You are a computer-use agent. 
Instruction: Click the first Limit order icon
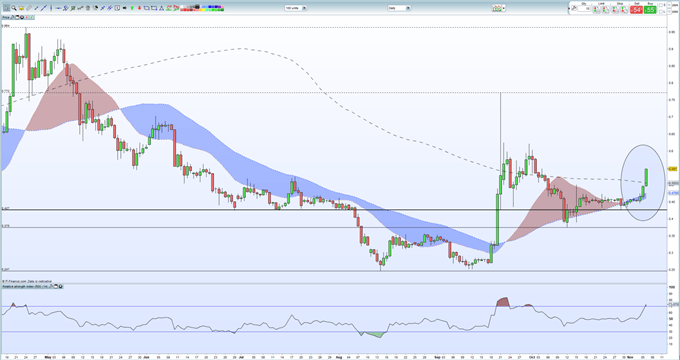click(597, 10)
